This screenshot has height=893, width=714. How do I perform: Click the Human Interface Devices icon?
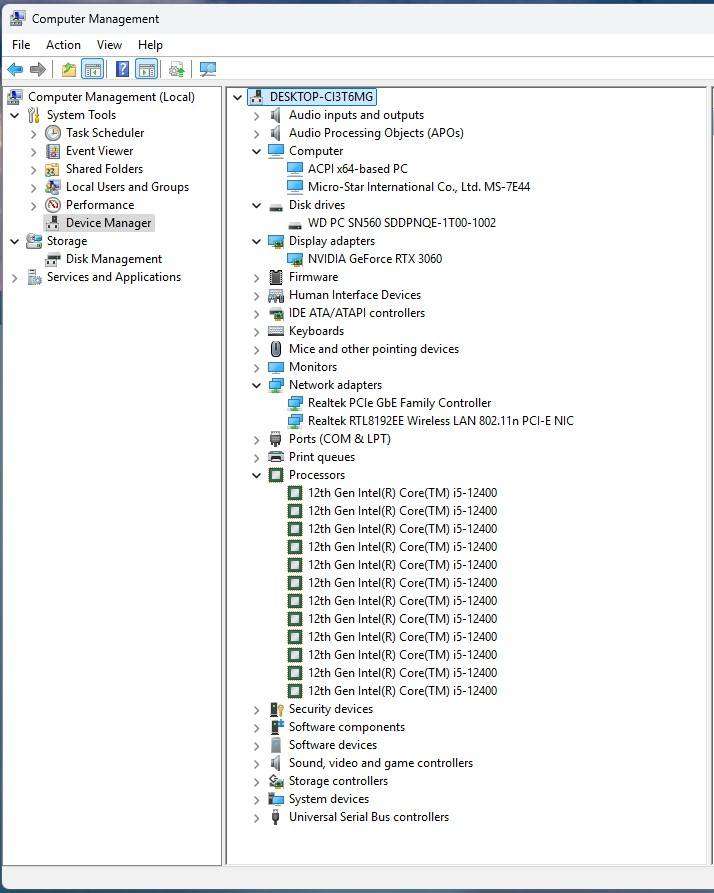pos(276,295)
